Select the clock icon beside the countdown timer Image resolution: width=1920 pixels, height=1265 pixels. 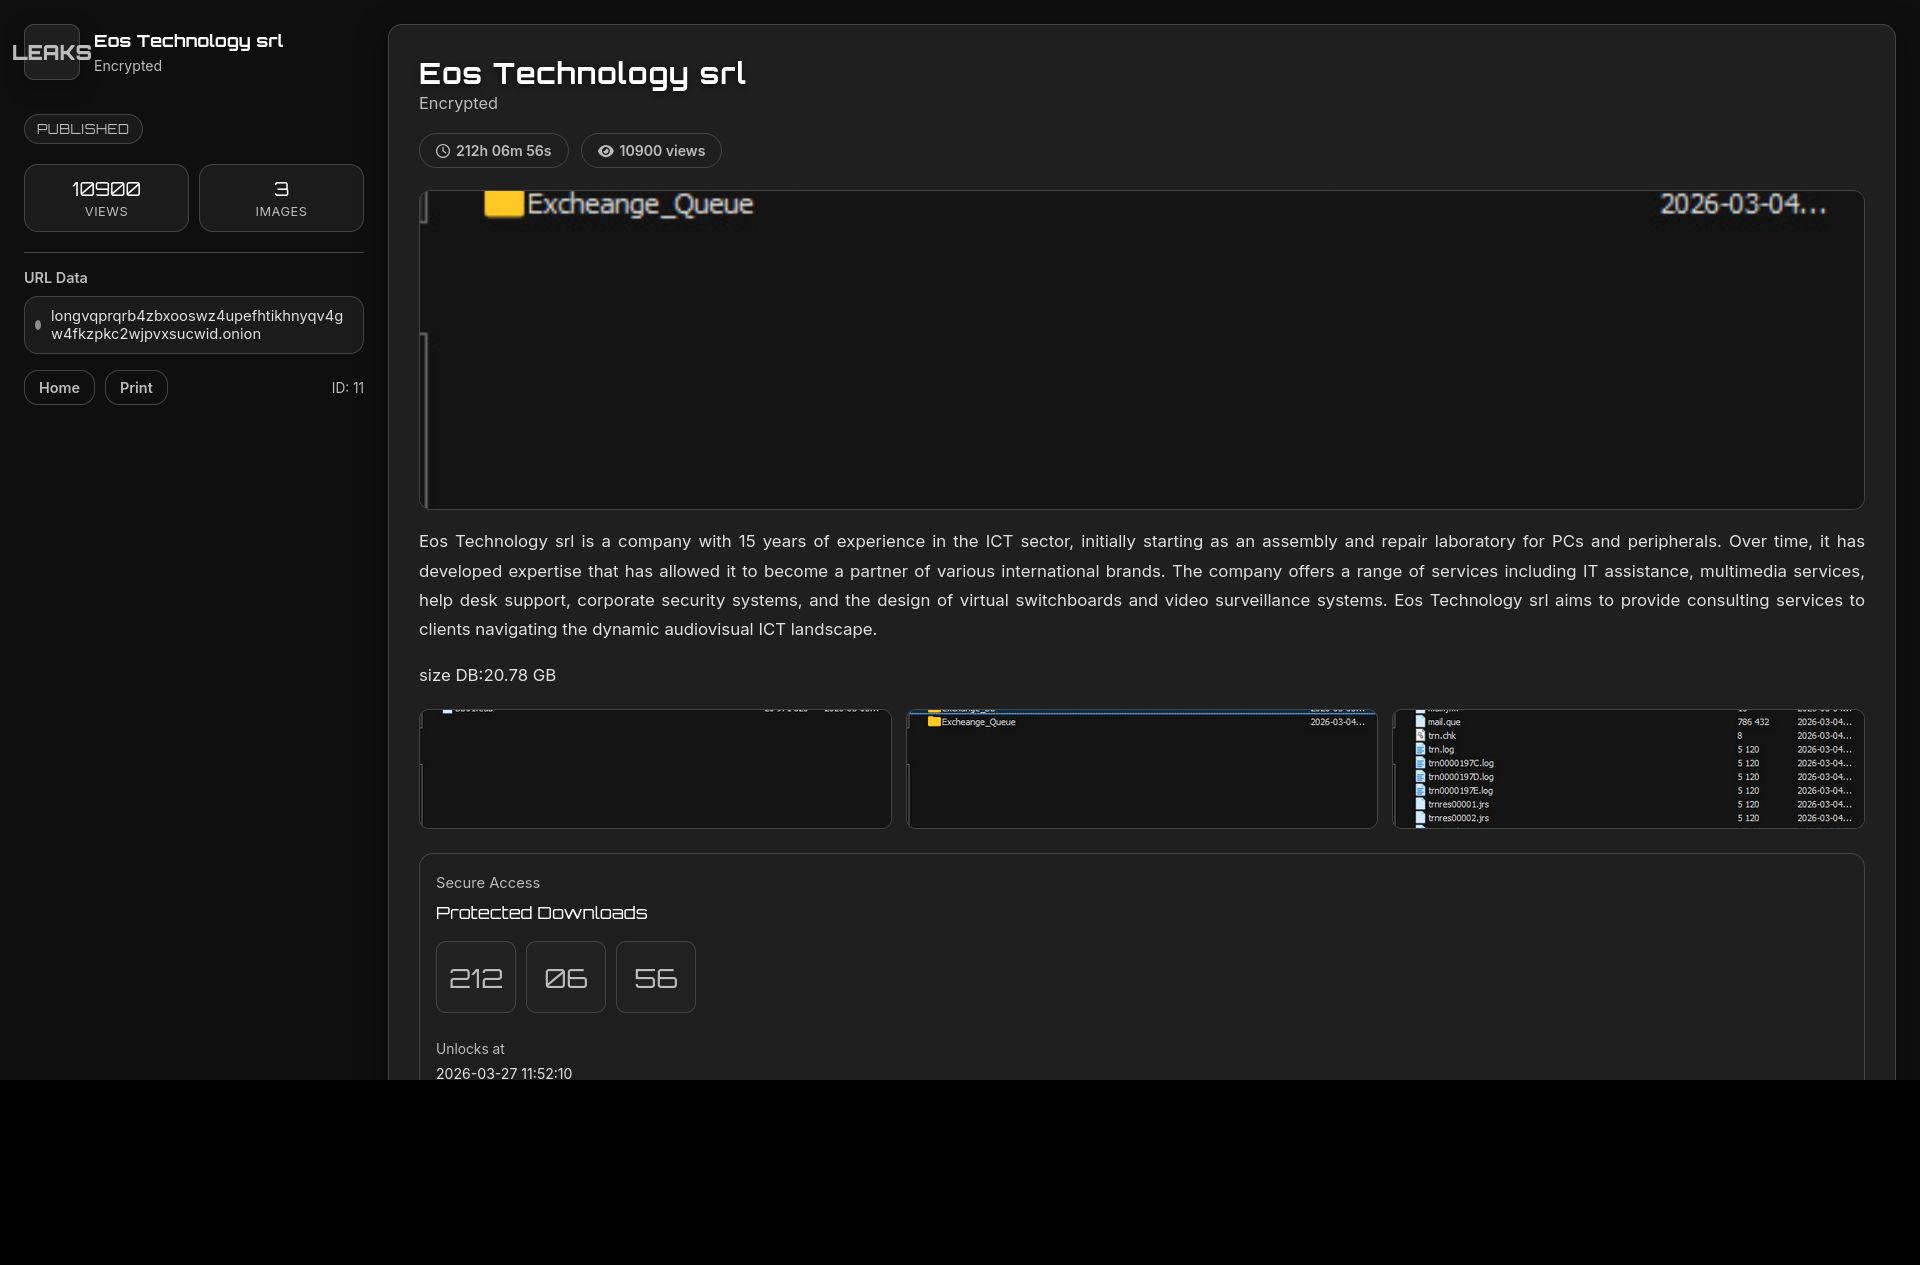443,150
